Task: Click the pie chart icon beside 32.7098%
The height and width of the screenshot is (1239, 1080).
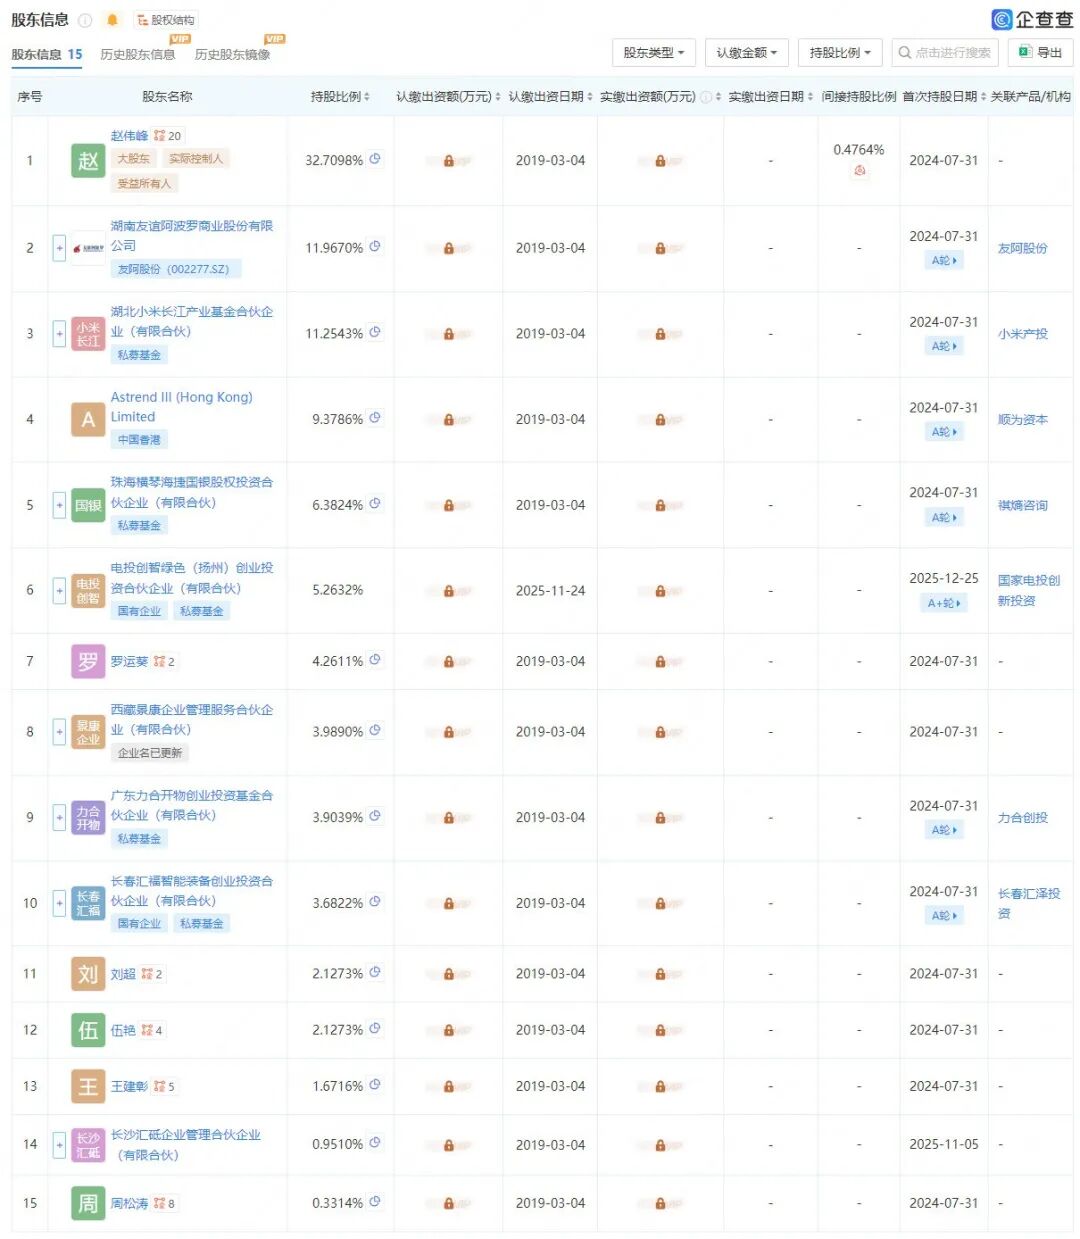Action: (375, 159)
